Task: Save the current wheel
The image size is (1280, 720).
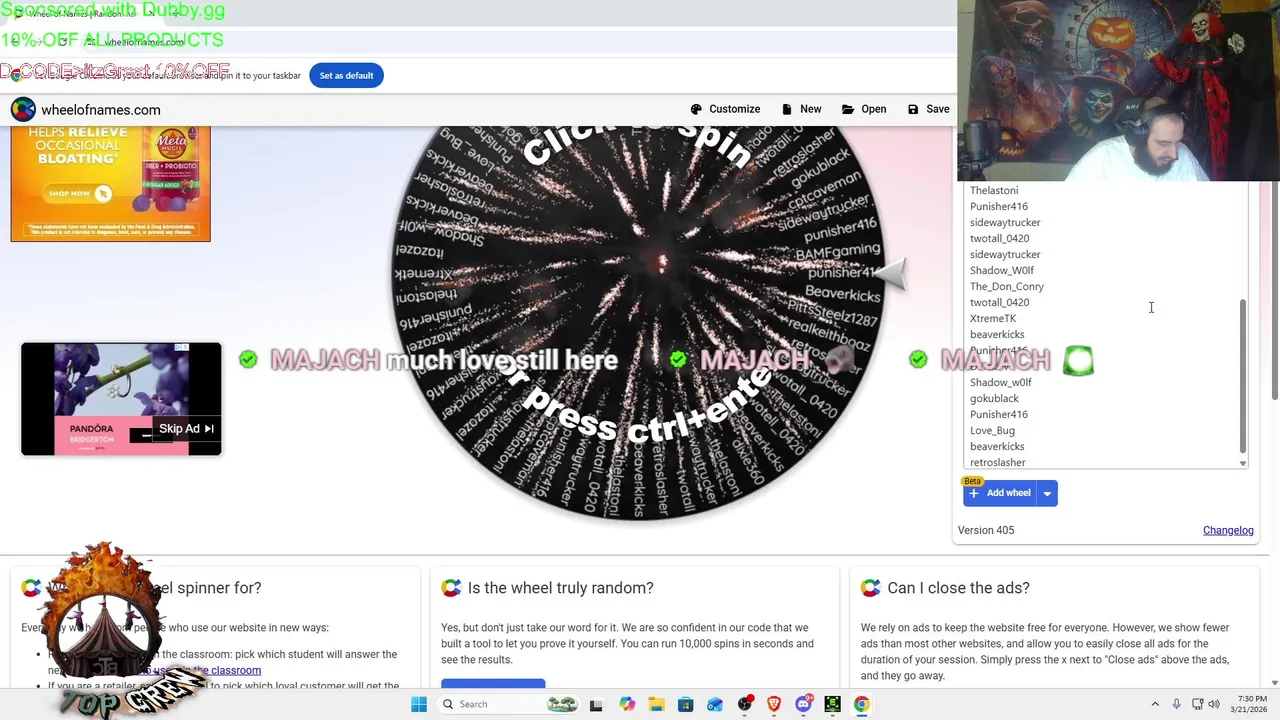Action: coord(928,109)
